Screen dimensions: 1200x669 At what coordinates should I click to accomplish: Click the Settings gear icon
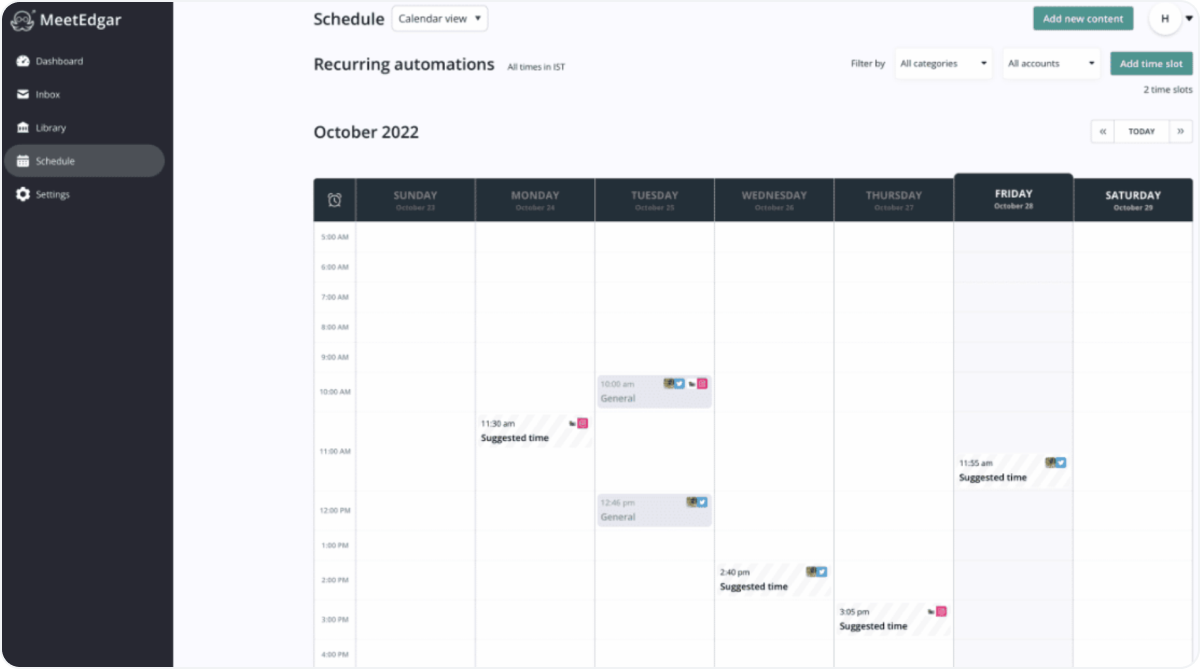click(x=23, y=194)
